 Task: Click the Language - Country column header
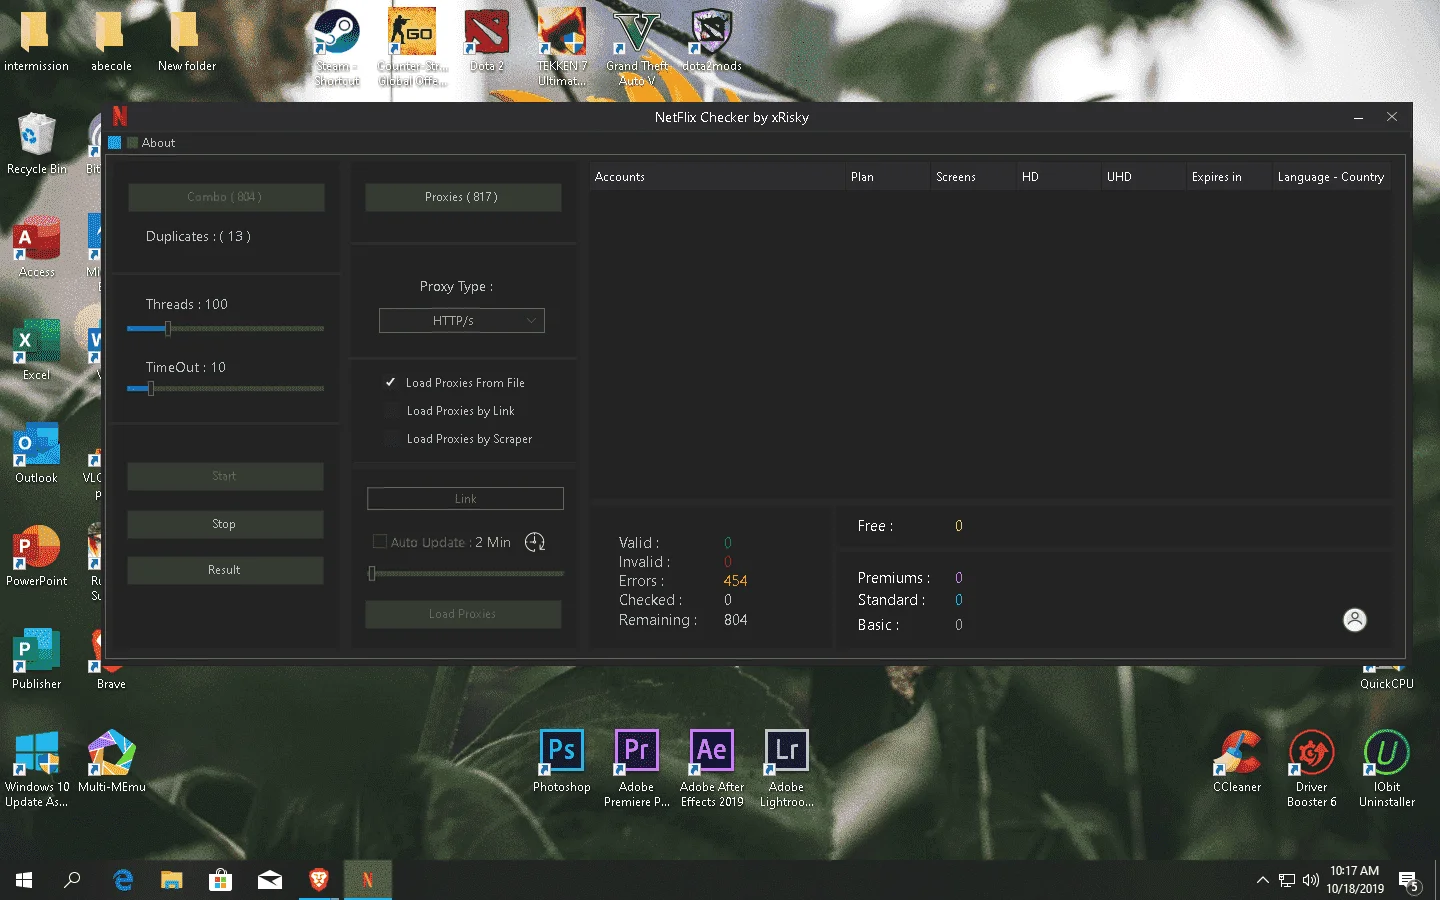(x=1331, y=177)
